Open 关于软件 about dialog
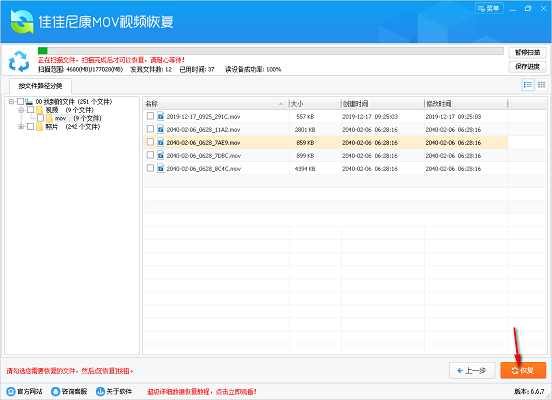Screen dimensions: 552x400 114,391
